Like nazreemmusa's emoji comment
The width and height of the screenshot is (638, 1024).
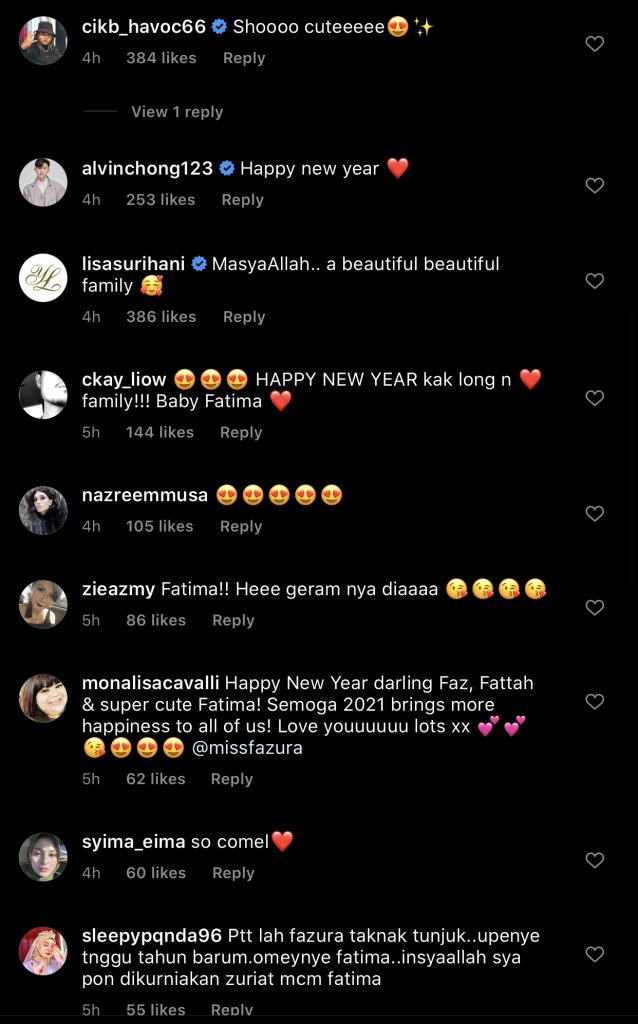coord(594,513)
